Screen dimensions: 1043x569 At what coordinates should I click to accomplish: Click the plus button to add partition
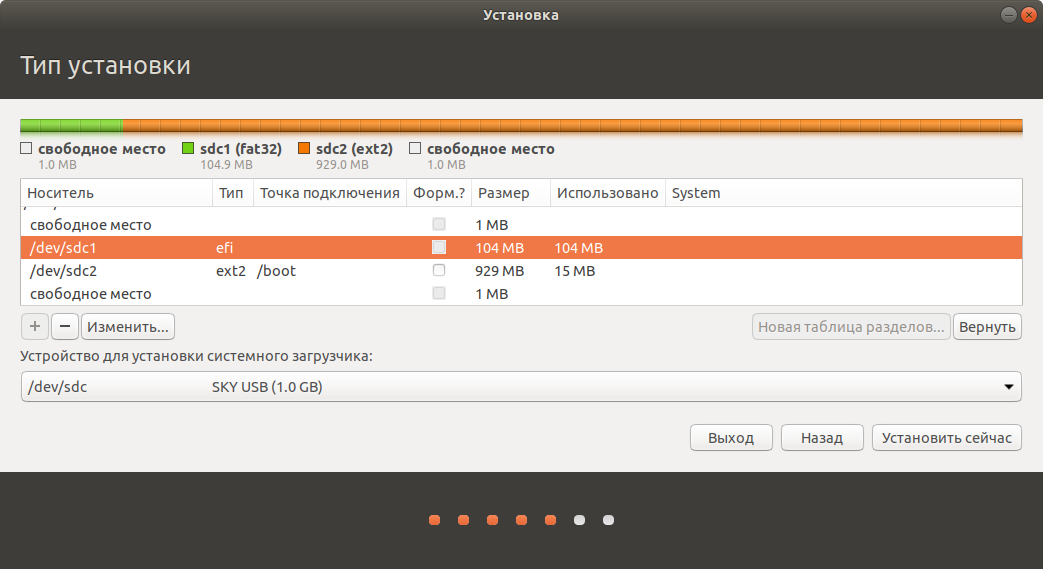tap(35, 326)
